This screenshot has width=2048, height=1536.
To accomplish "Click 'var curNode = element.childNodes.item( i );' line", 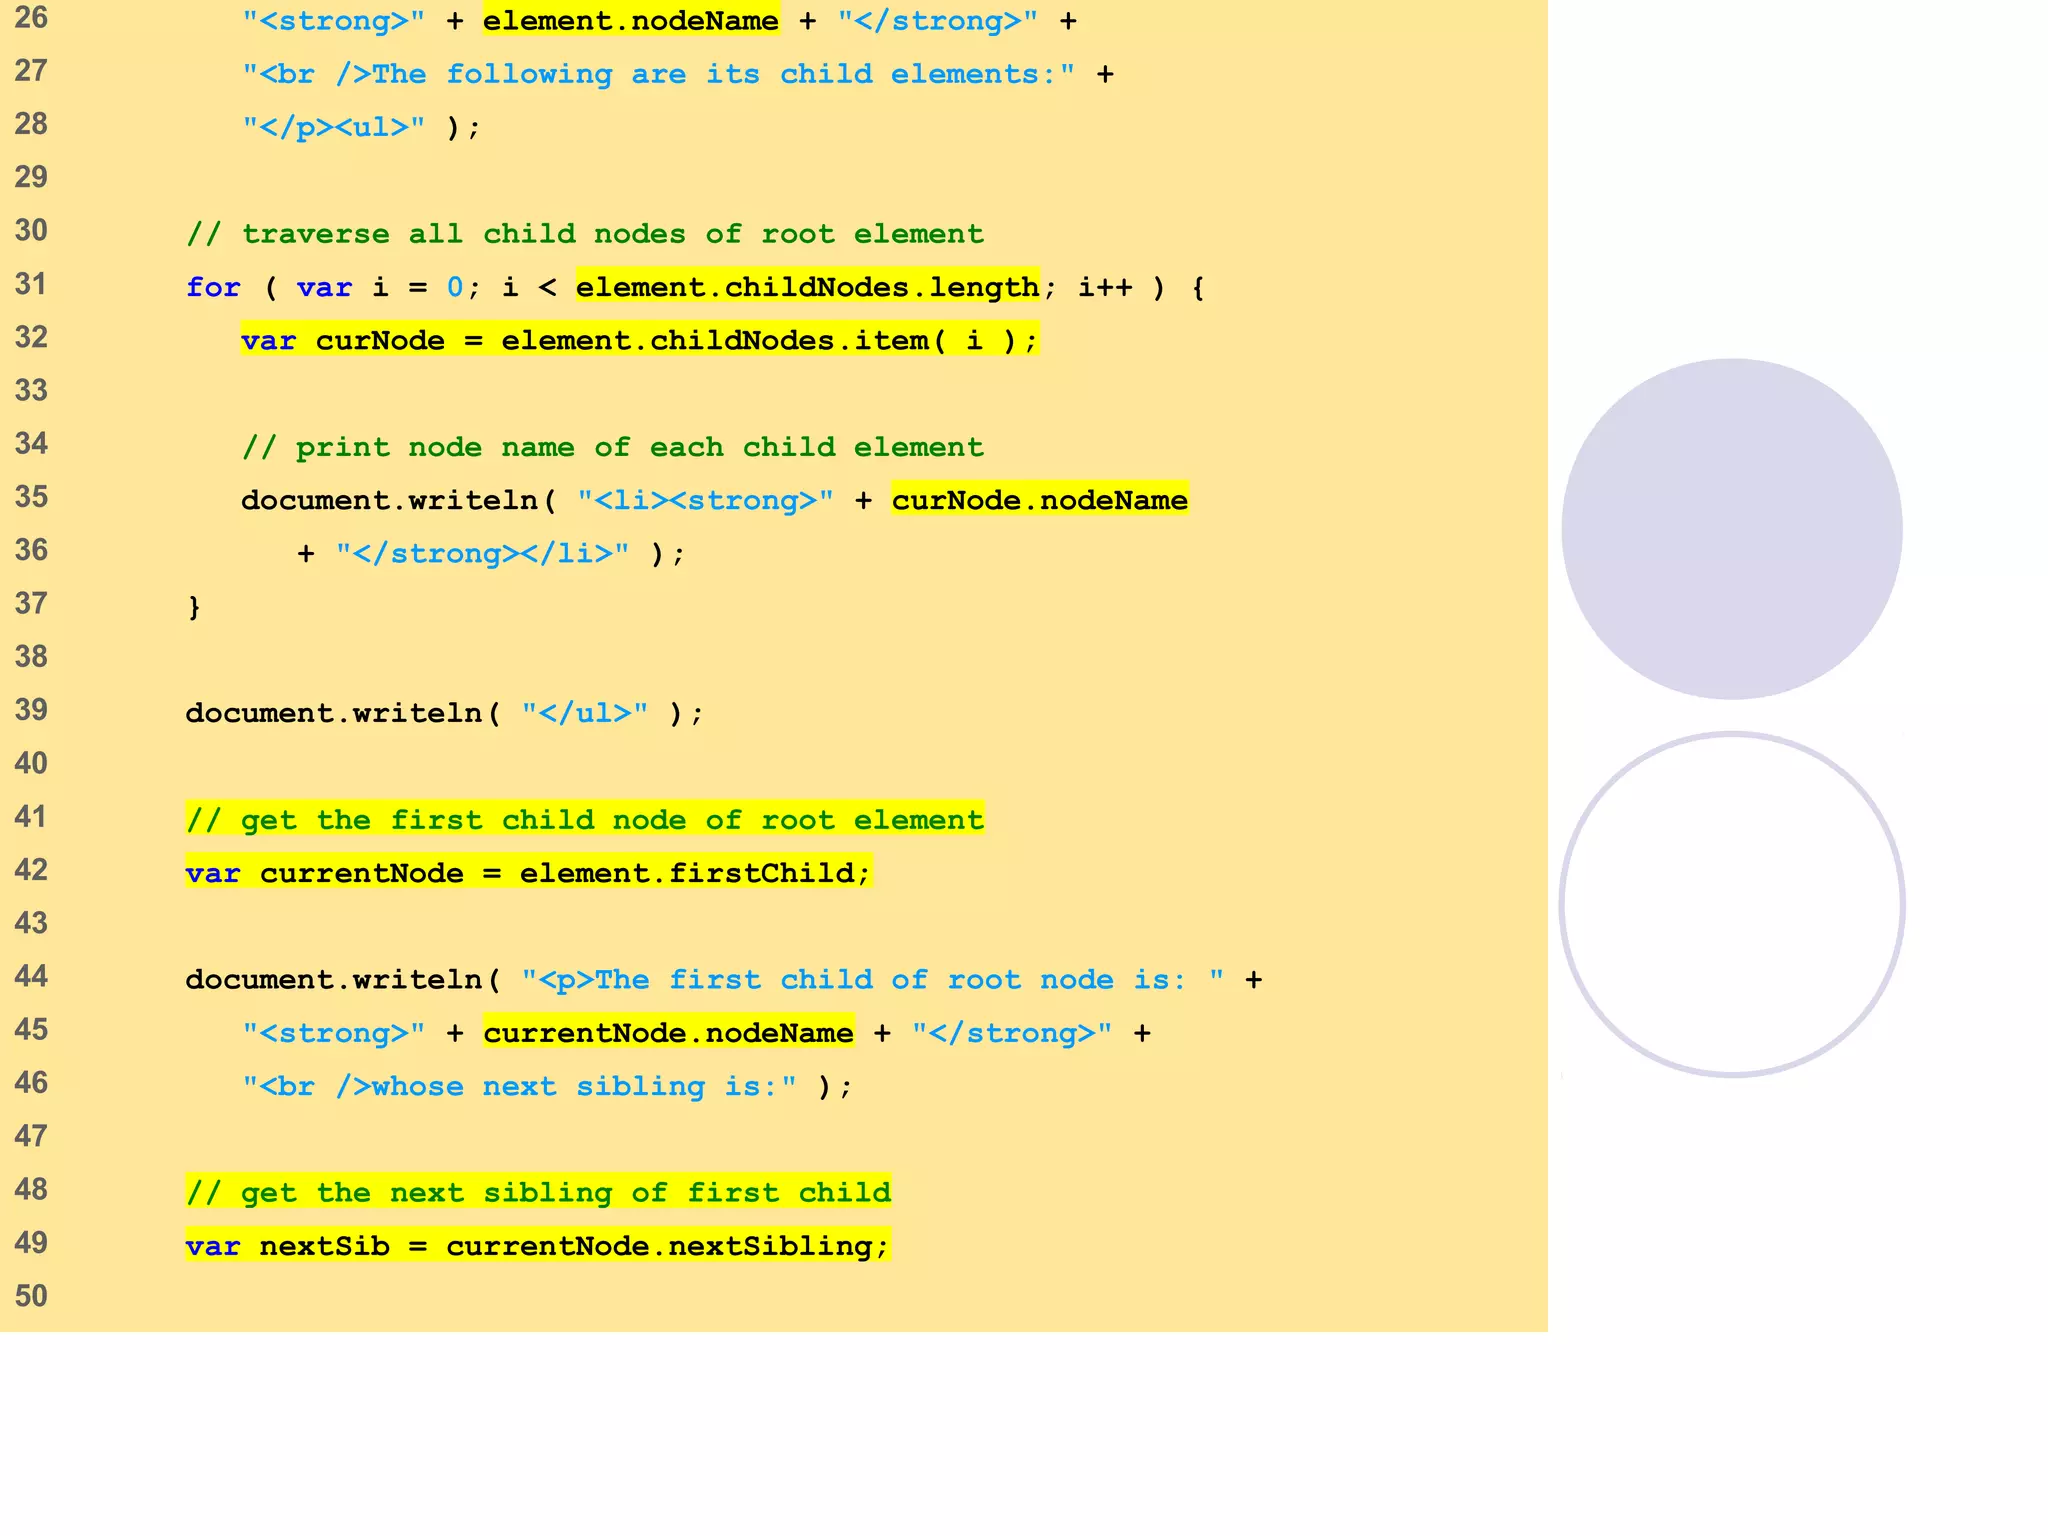I will (x=640, y=340).
